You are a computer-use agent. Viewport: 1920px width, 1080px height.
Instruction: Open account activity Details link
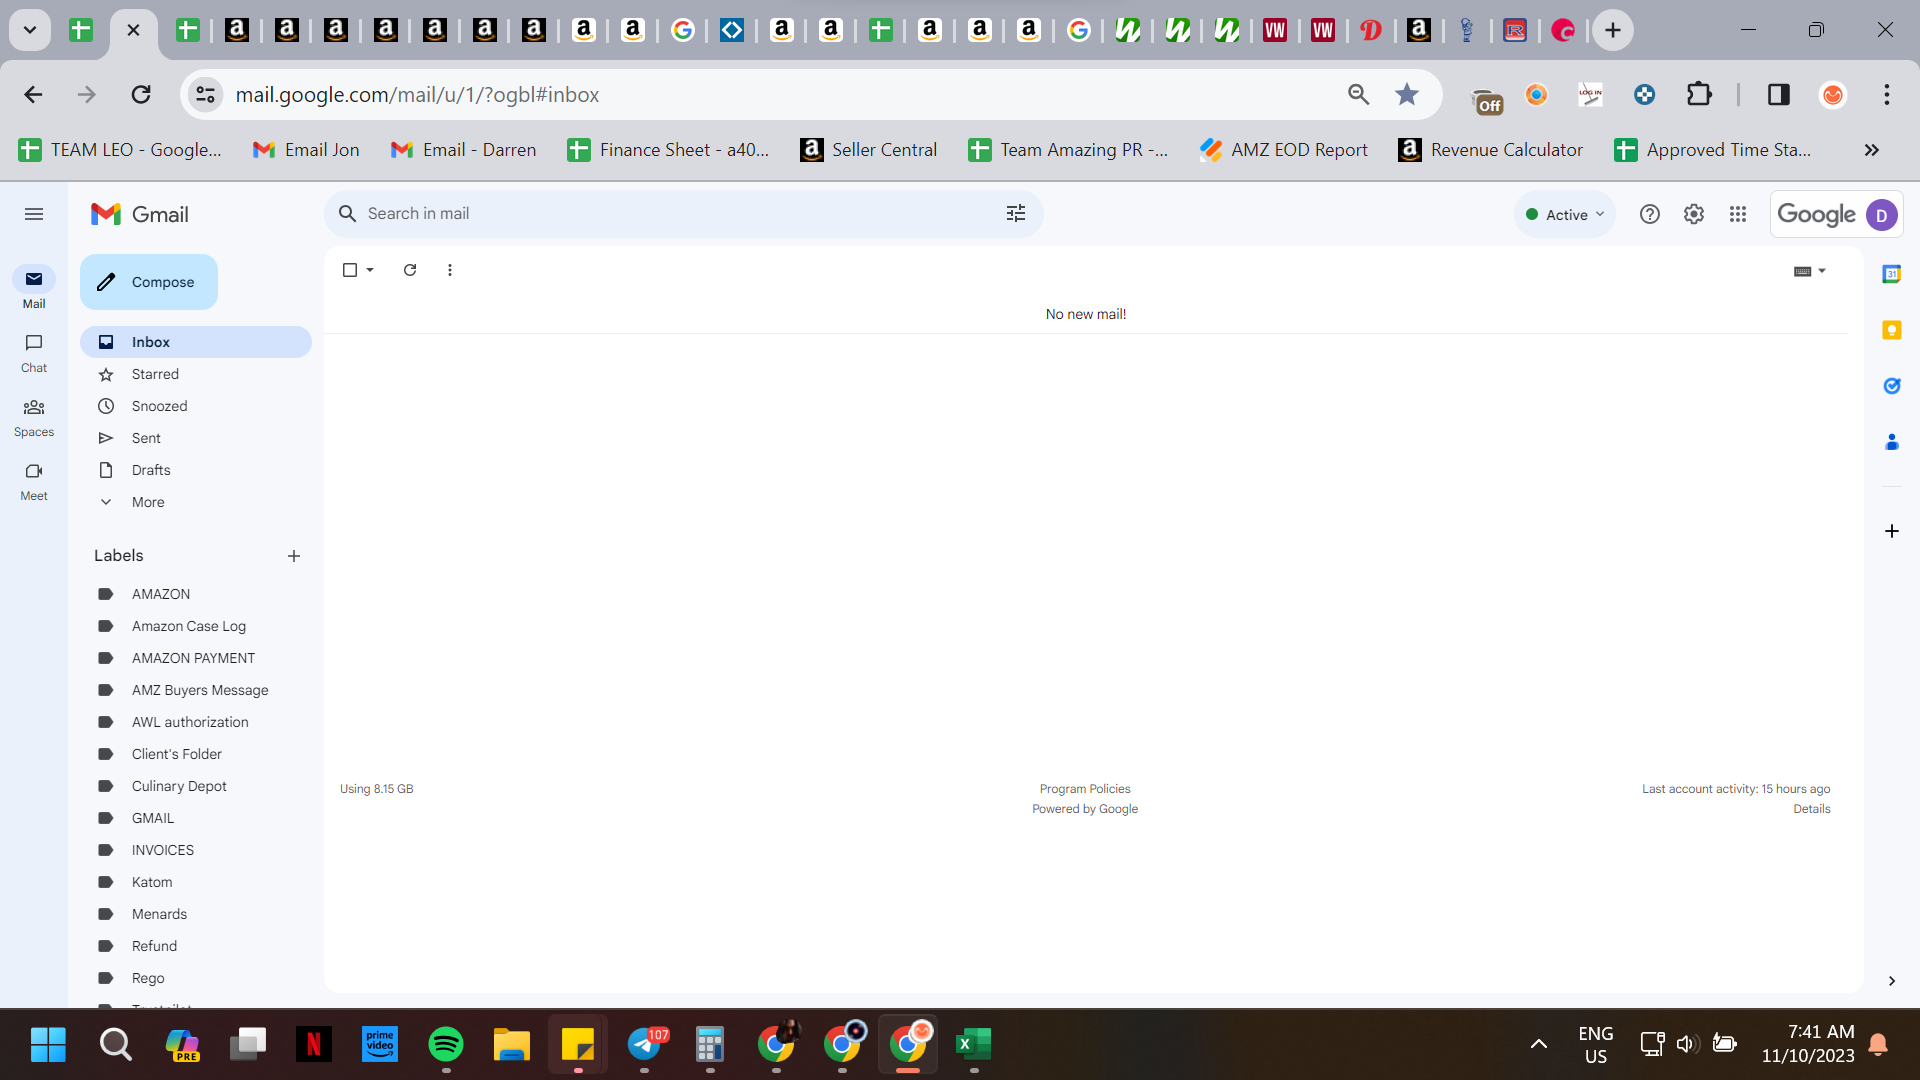pos(1812,809)
